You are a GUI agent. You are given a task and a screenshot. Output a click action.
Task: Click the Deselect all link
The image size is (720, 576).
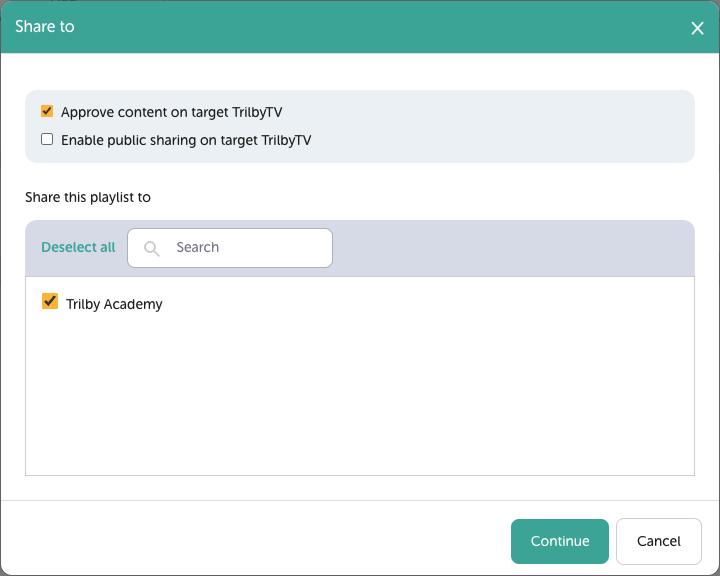tap(78, 248)
